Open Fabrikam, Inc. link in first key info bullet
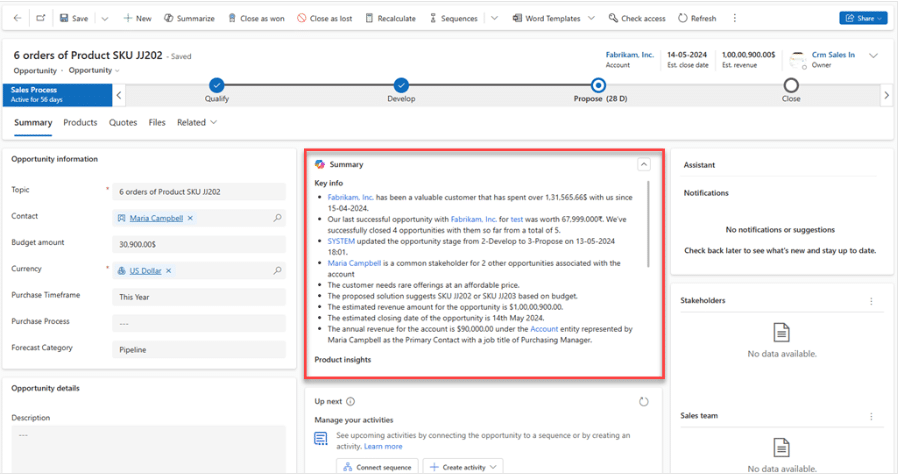Screen dimensions: 901x475 (351, 197)
